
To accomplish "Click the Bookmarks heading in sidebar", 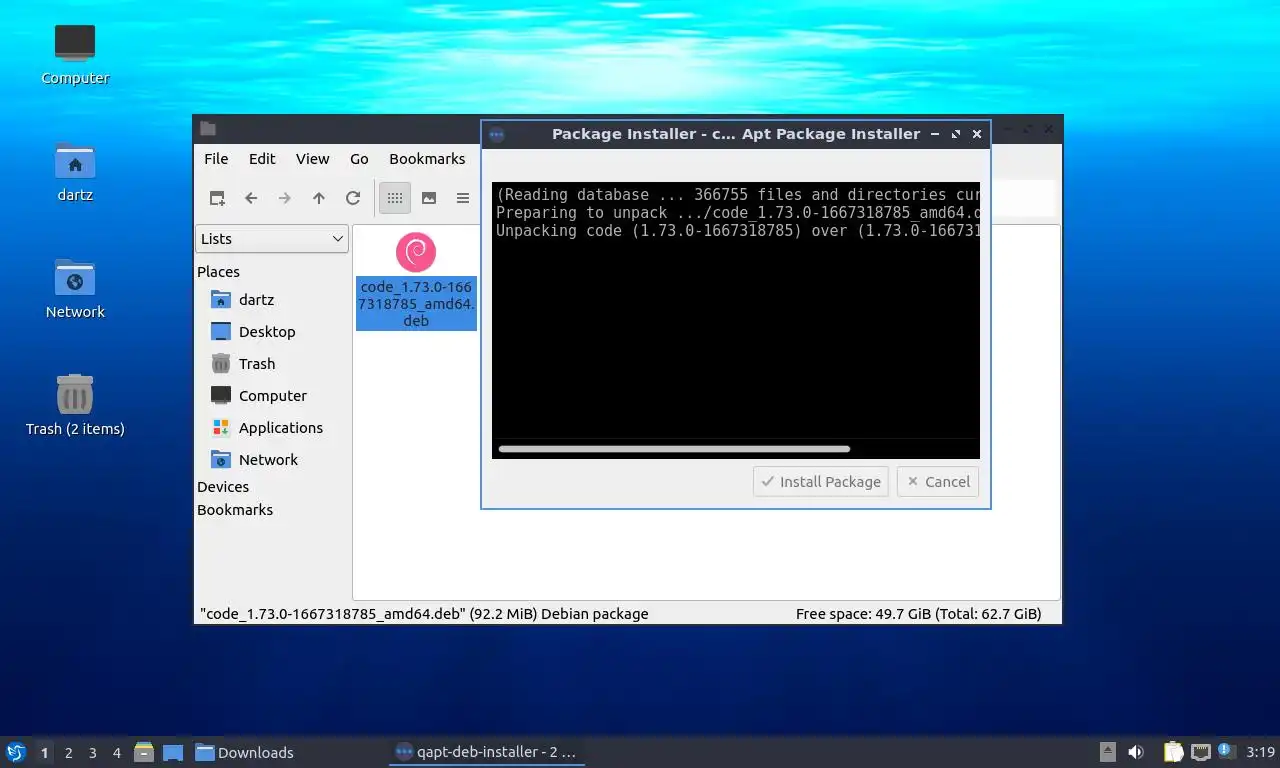I will [235, 510].
